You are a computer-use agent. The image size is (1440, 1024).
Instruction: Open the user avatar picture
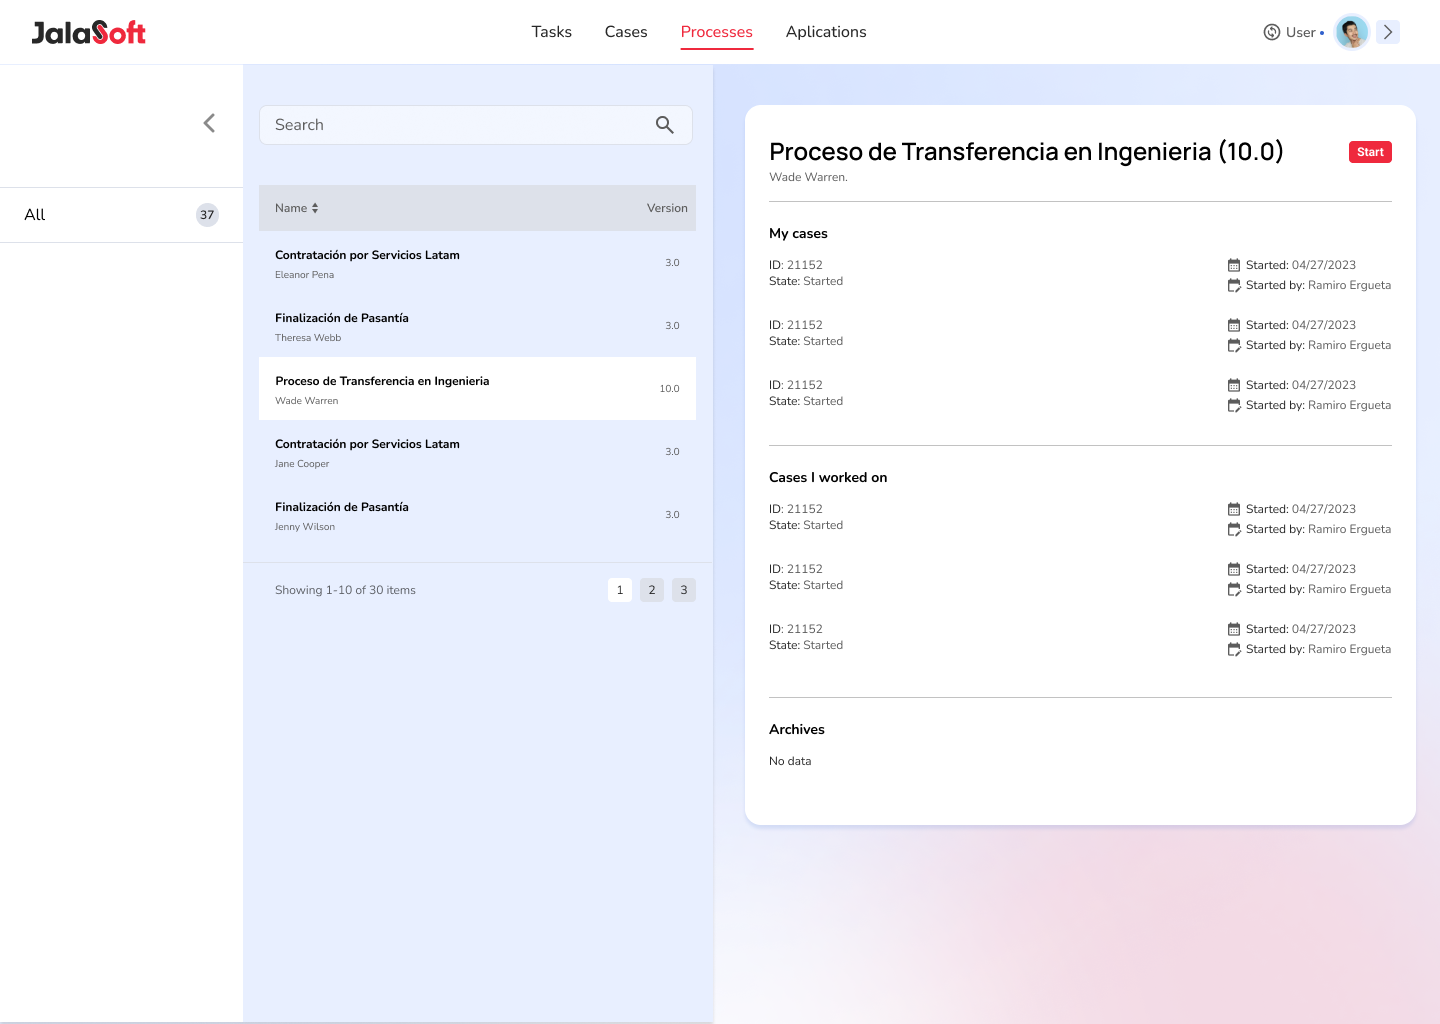point(1352,32)
